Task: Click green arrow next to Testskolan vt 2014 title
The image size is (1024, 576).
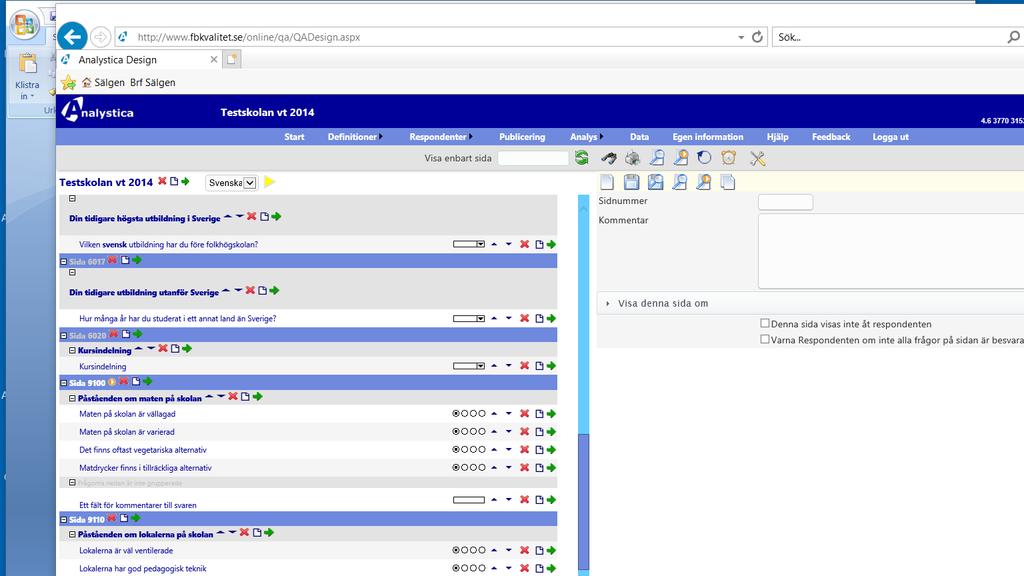Action: 185,182
